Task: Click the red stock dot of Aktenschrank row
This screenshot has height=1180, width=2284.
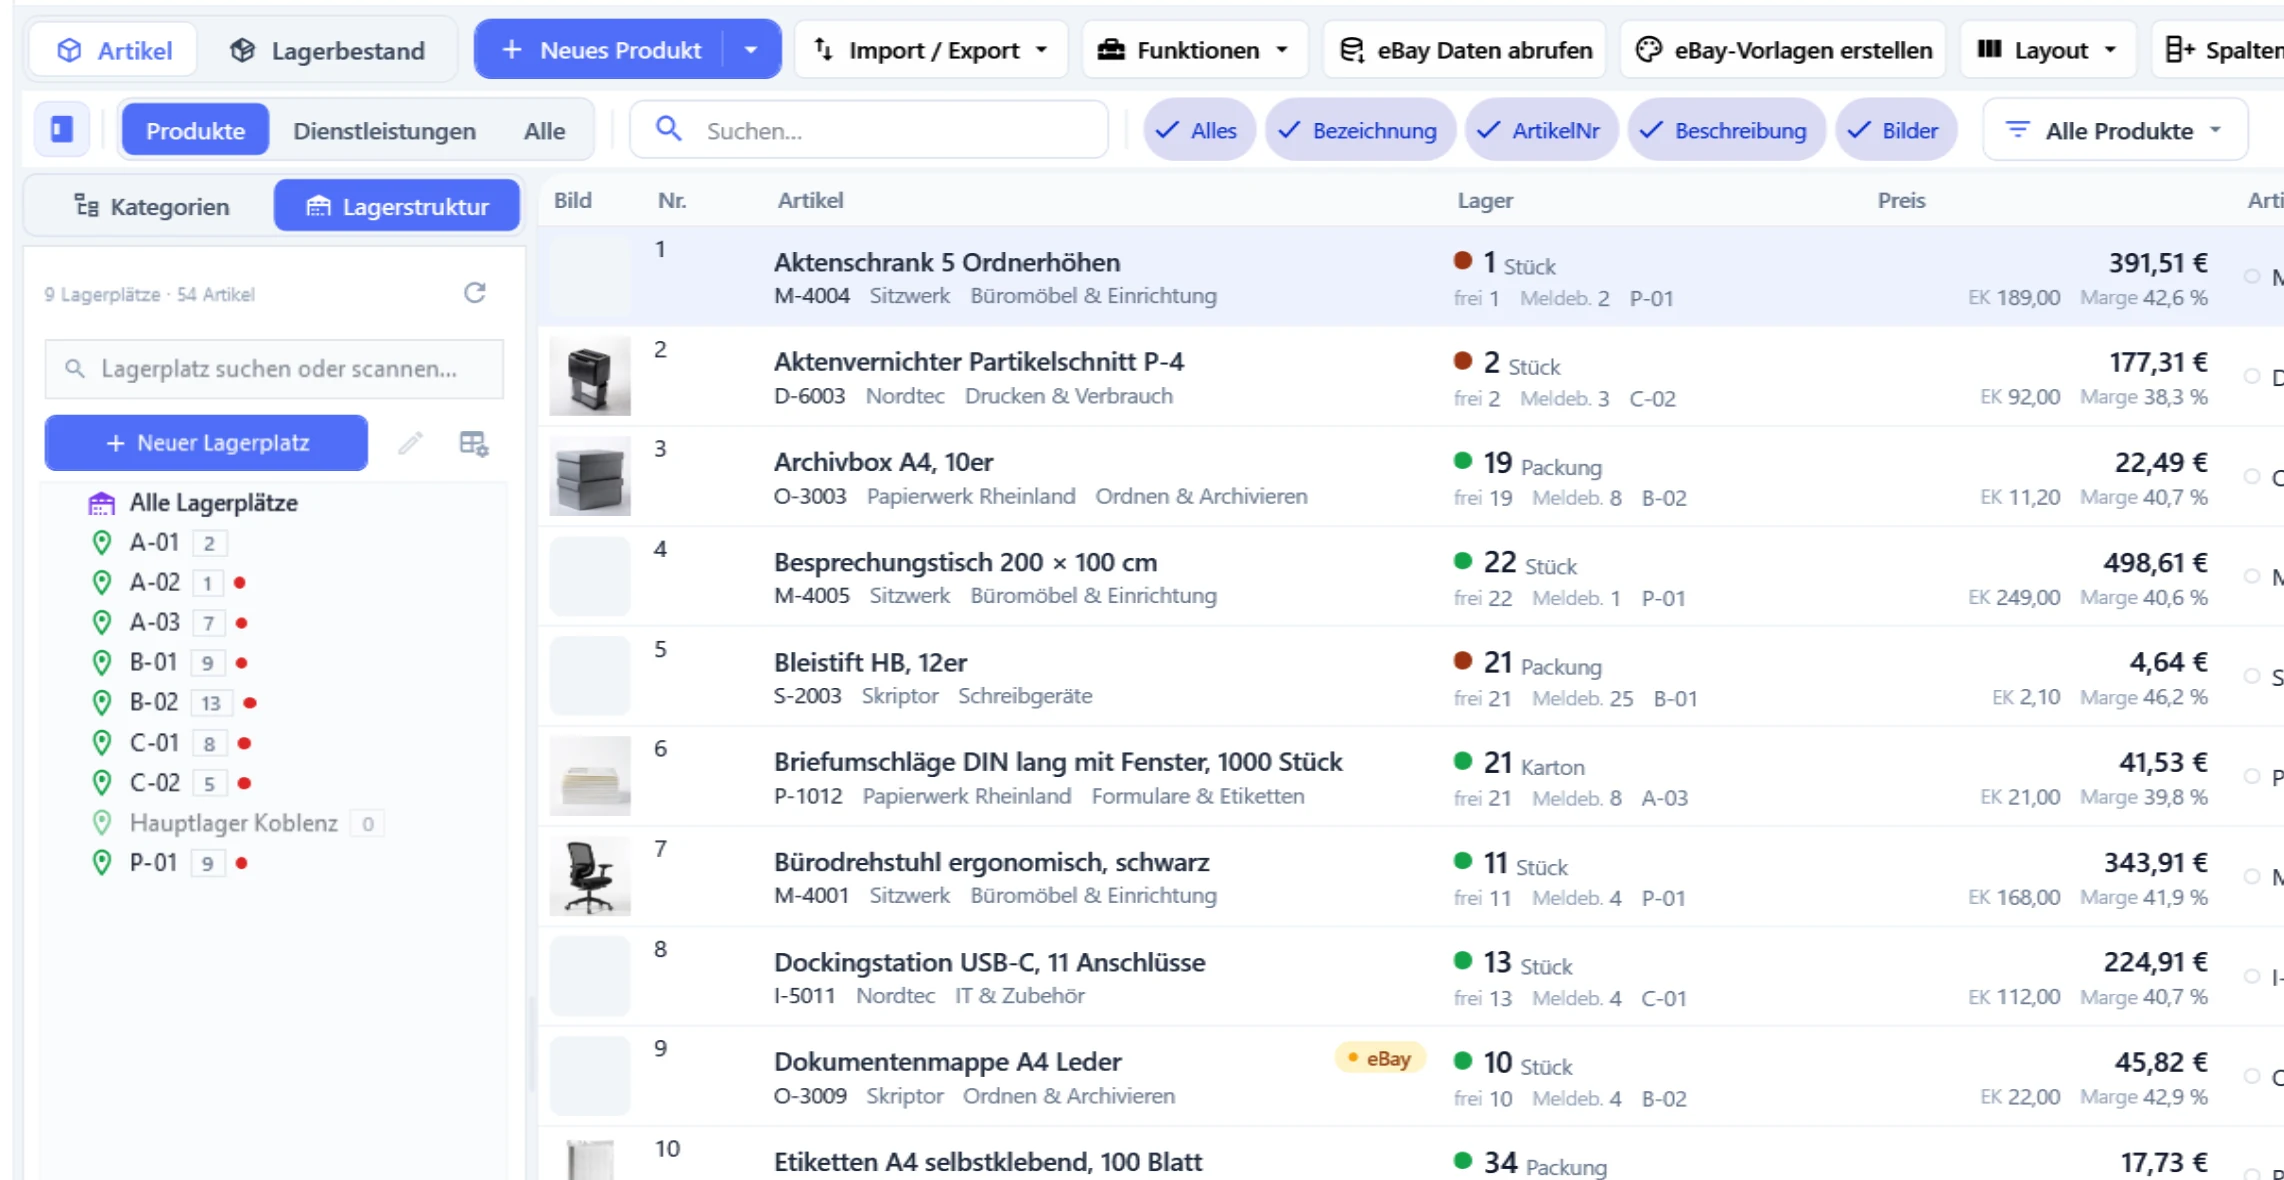Action: click(x=1463, y=261)
